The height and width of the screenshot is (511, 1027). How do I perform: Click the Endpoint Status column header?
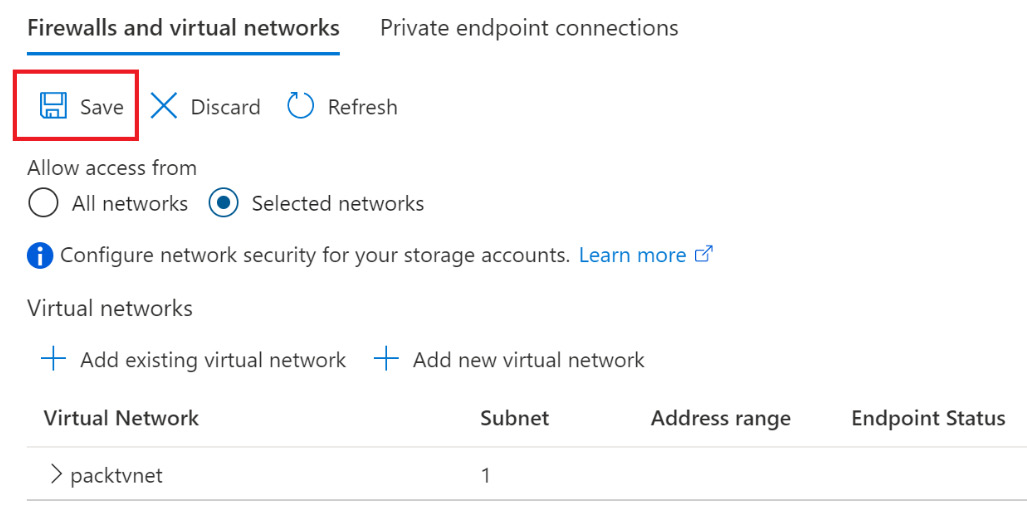(x=928, y=418)
